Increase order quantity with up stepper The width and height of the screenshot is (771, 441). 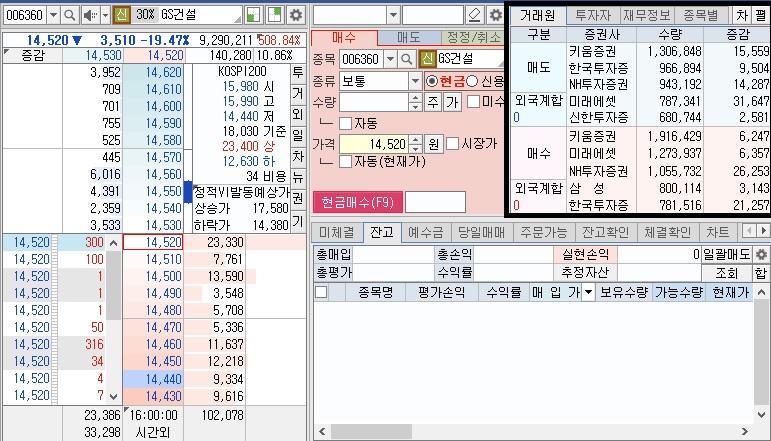click(x=415, y=98)
